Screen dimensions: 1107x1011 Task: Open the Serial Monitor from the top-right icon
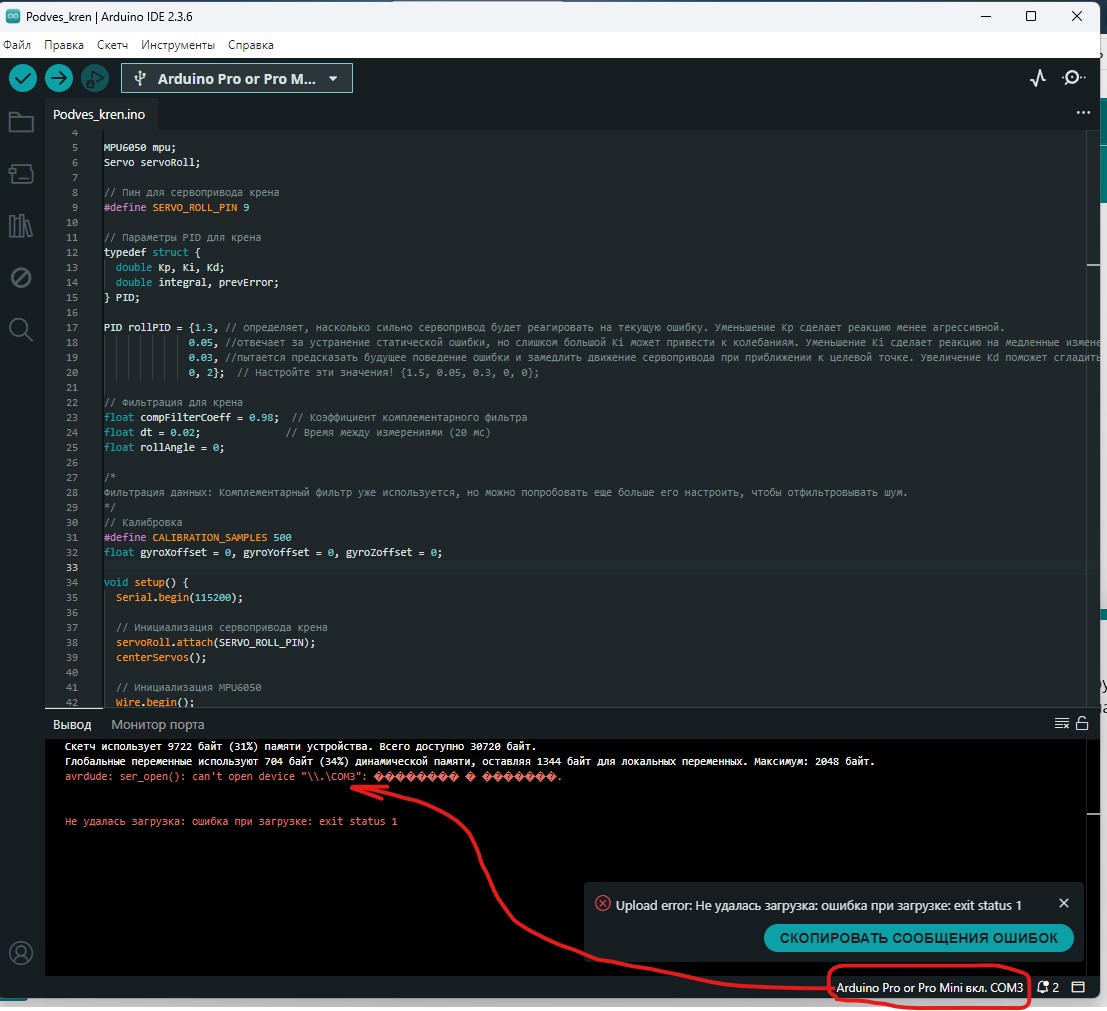tap(1072, 77)
